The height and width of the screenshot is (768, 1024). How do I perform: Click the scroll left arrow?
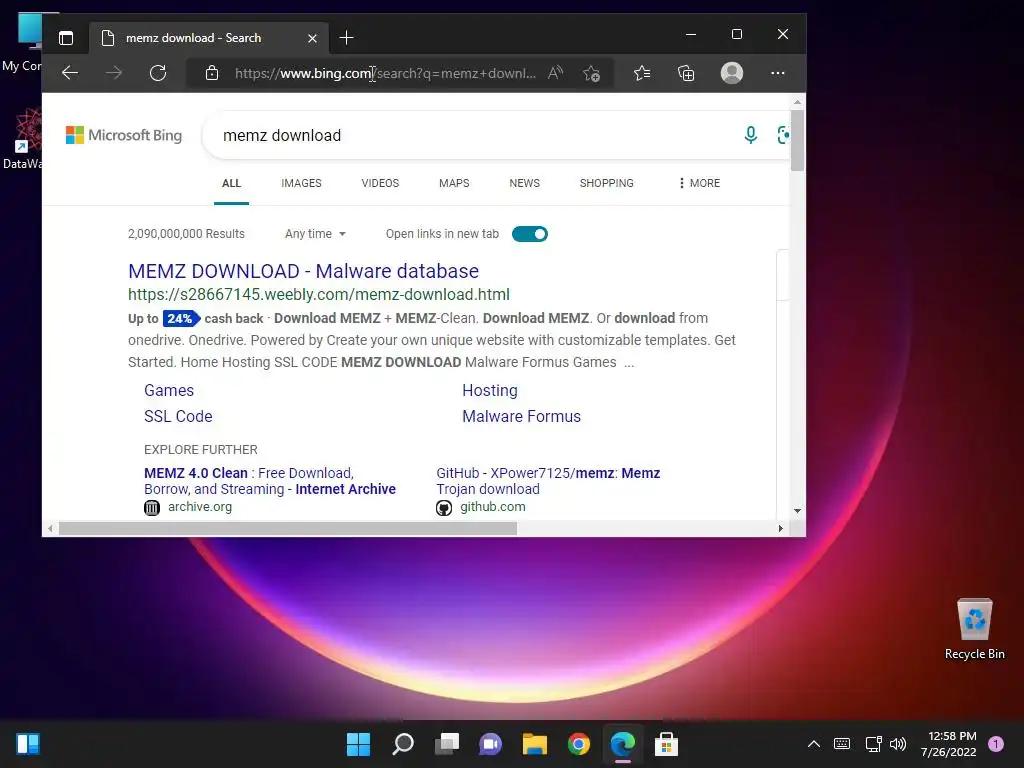(x=50, y=528)
